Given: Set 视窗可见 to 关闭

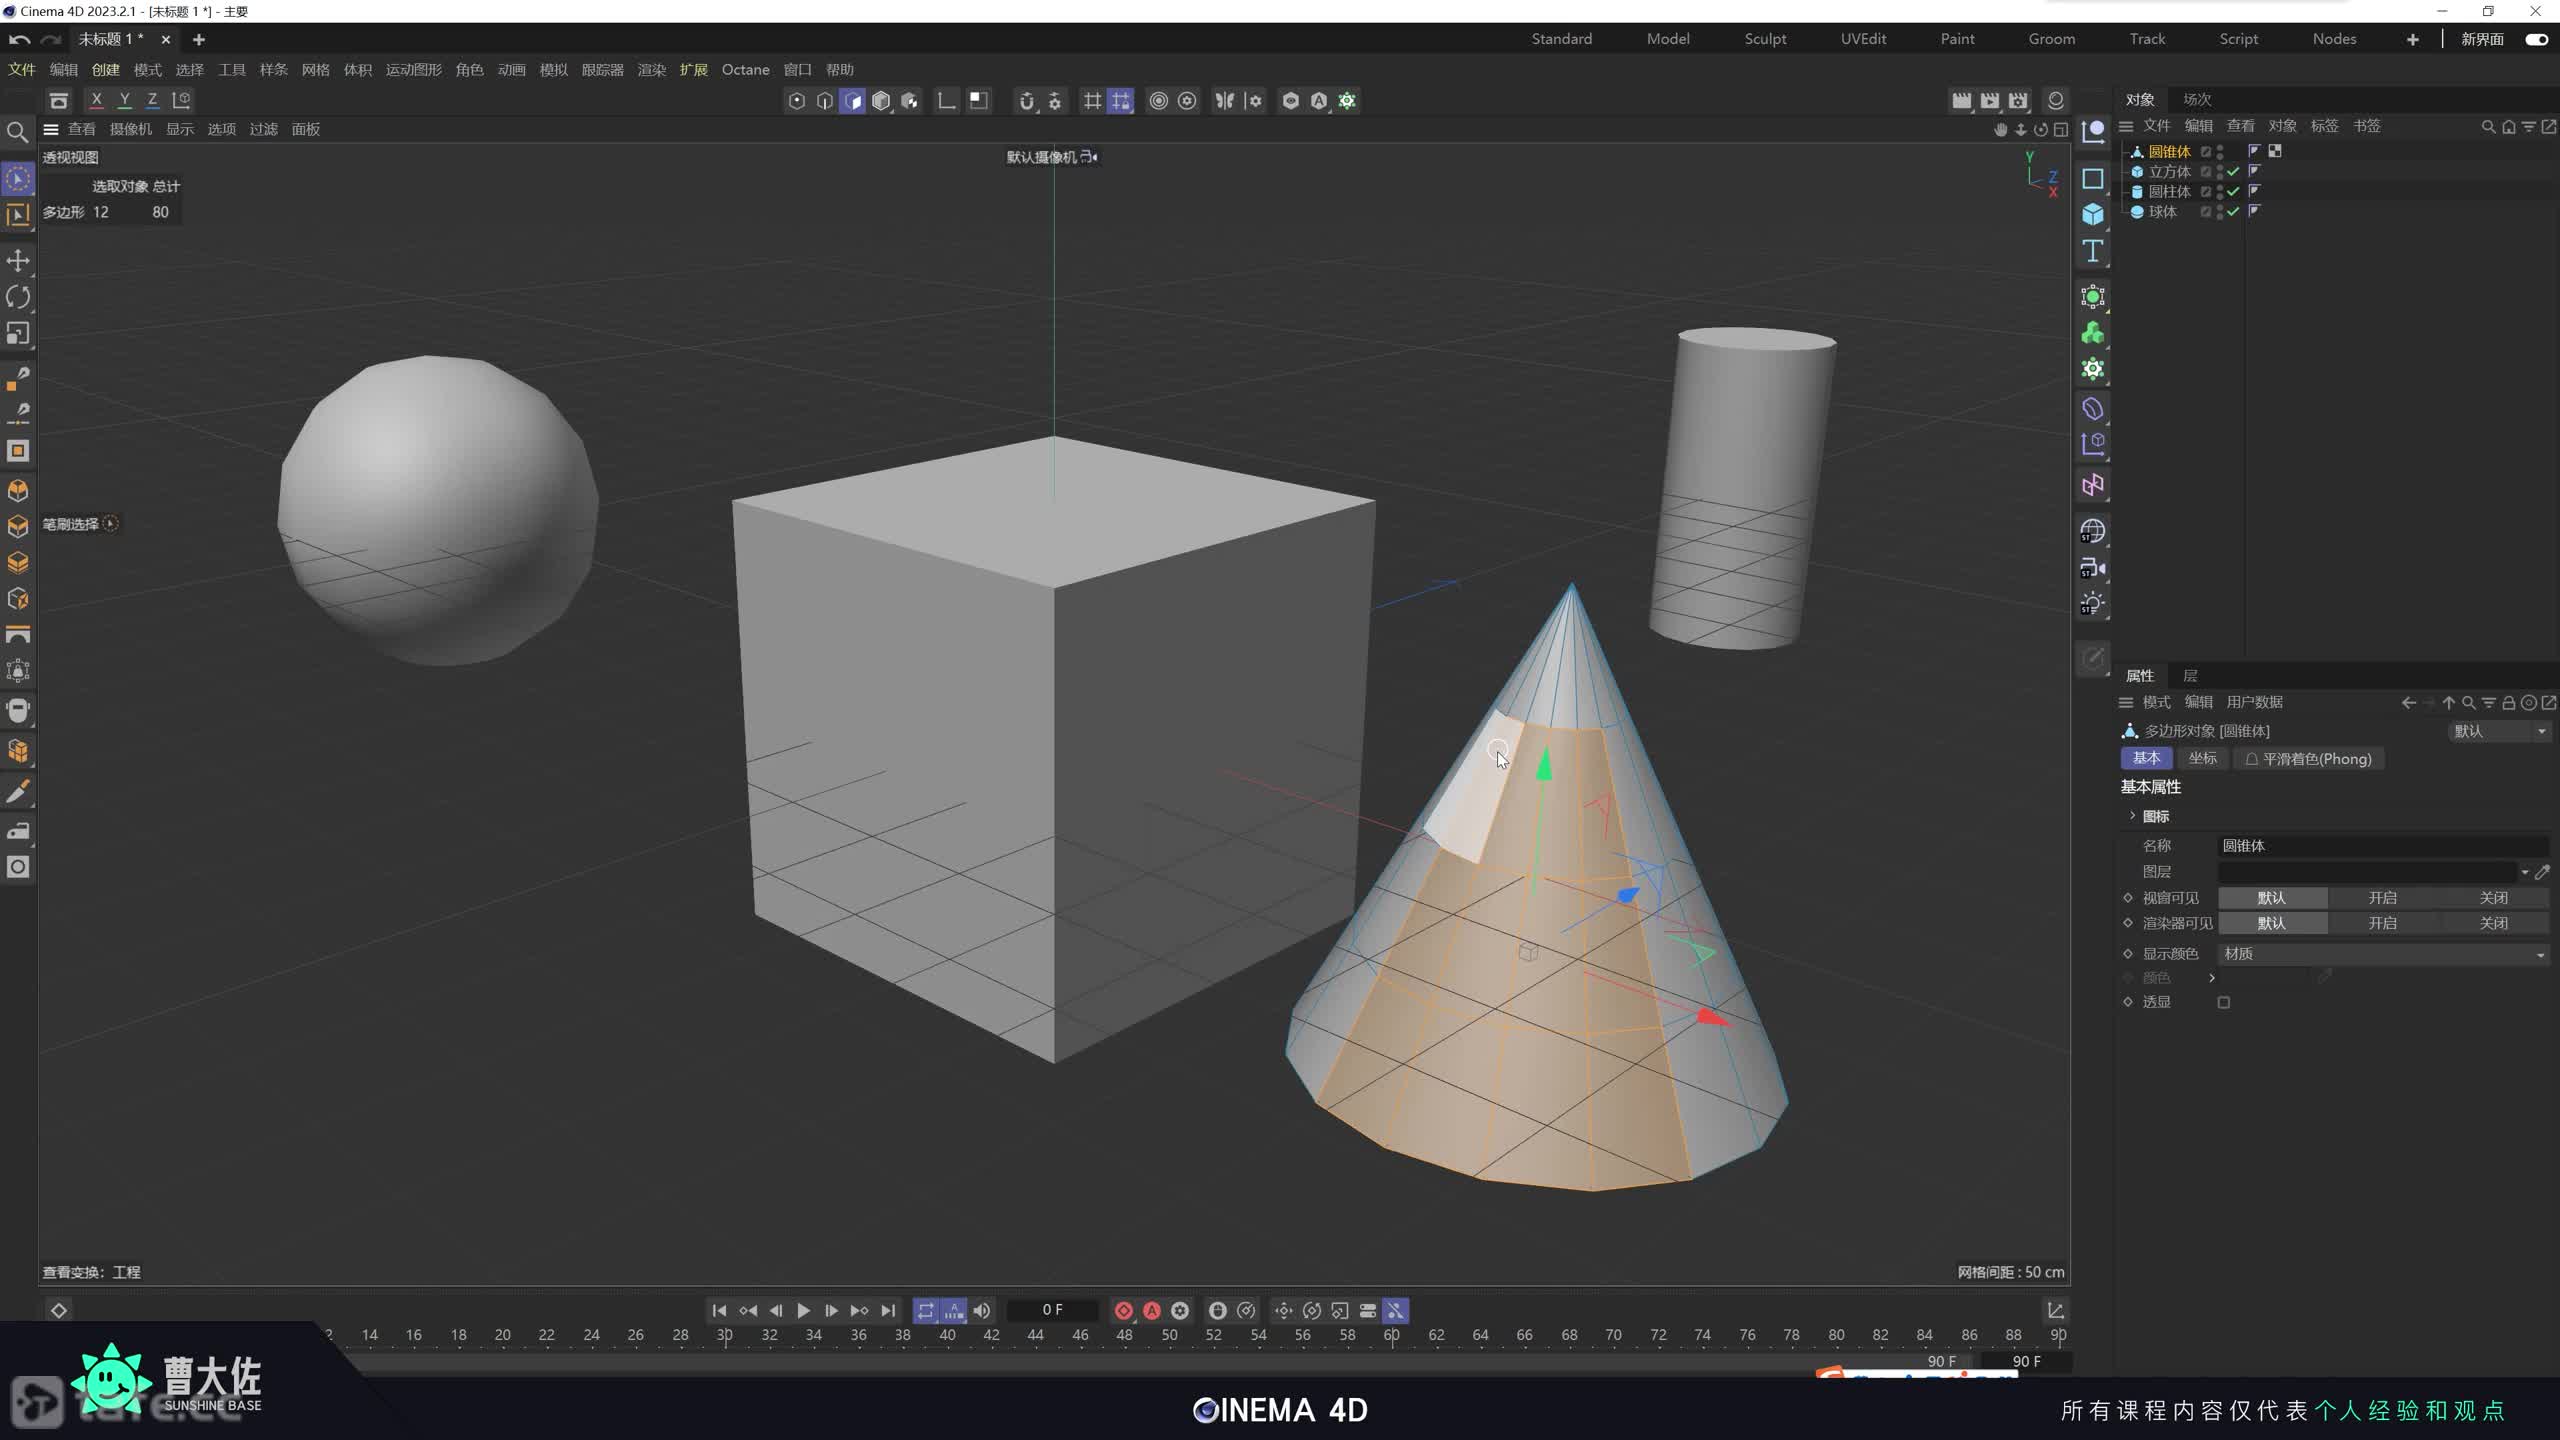Looking at the screenshot, I should coord(2493,898).
